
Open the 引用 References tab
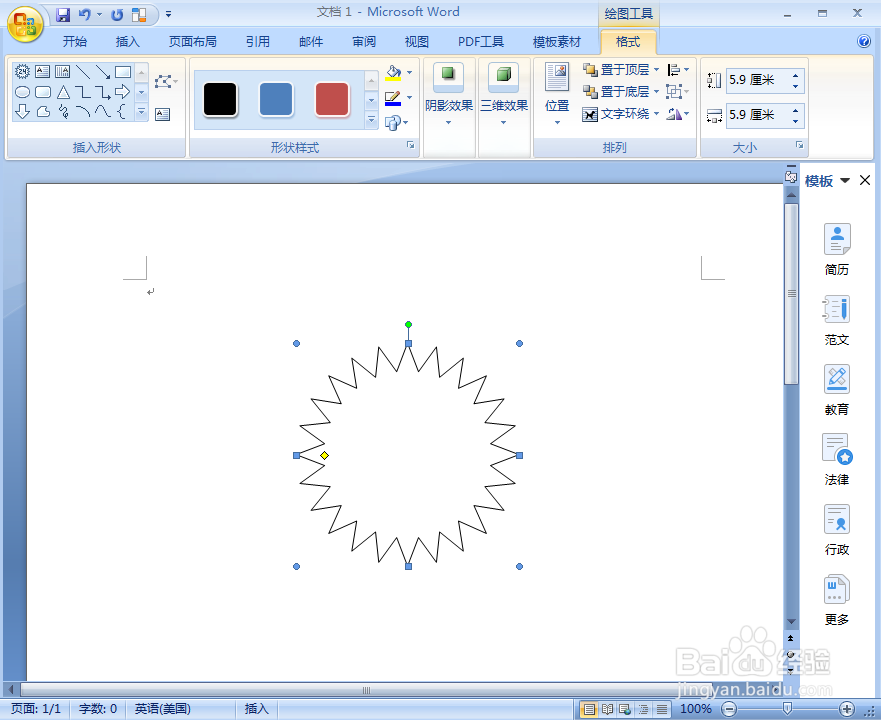point(257,42)
